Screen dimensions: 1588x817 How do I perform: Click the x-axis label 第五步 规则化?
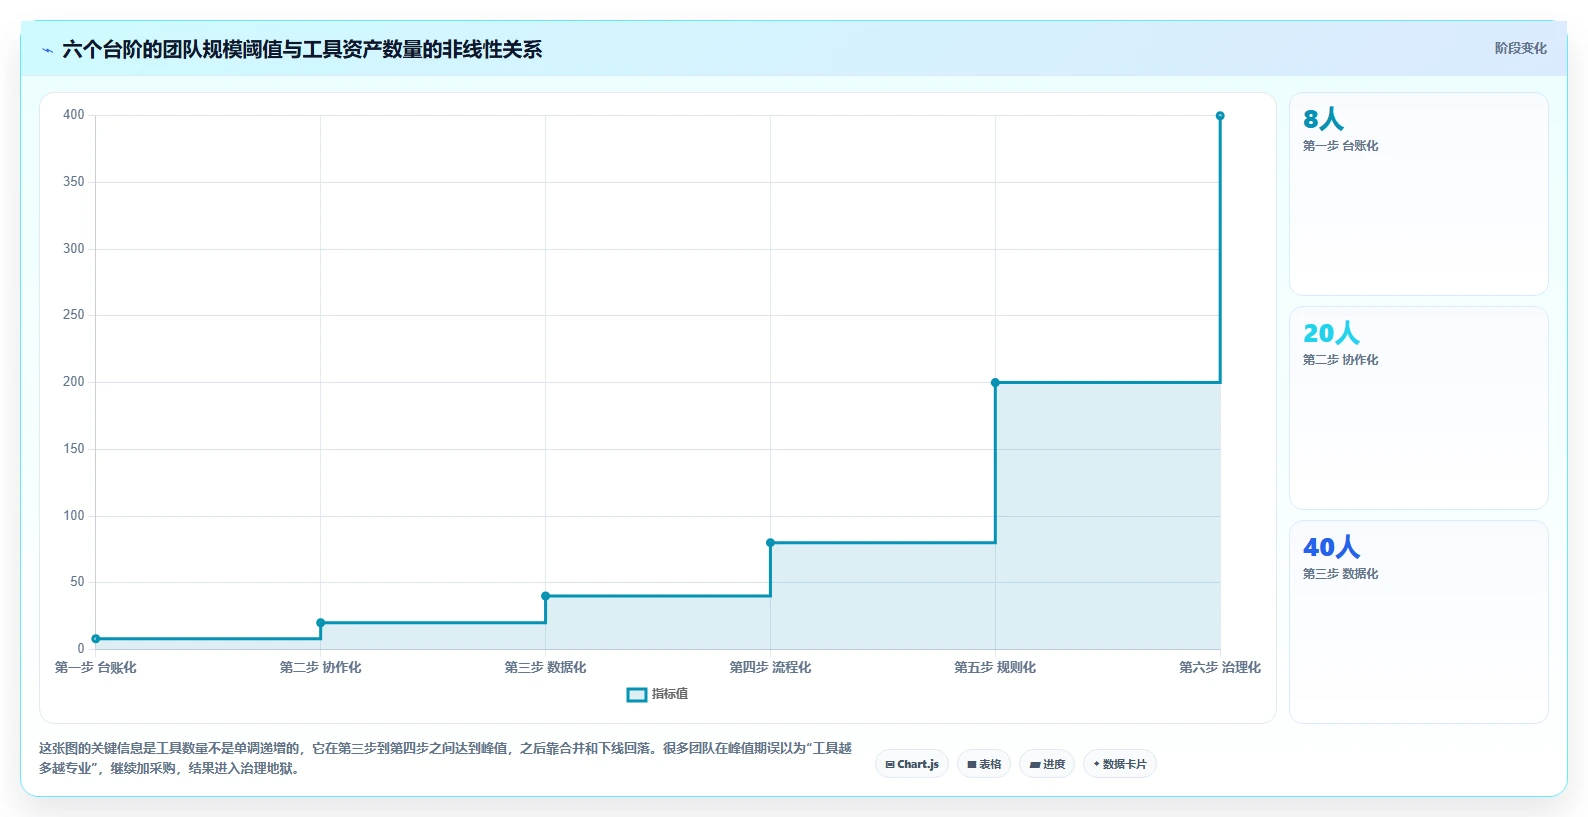[995, 667]
